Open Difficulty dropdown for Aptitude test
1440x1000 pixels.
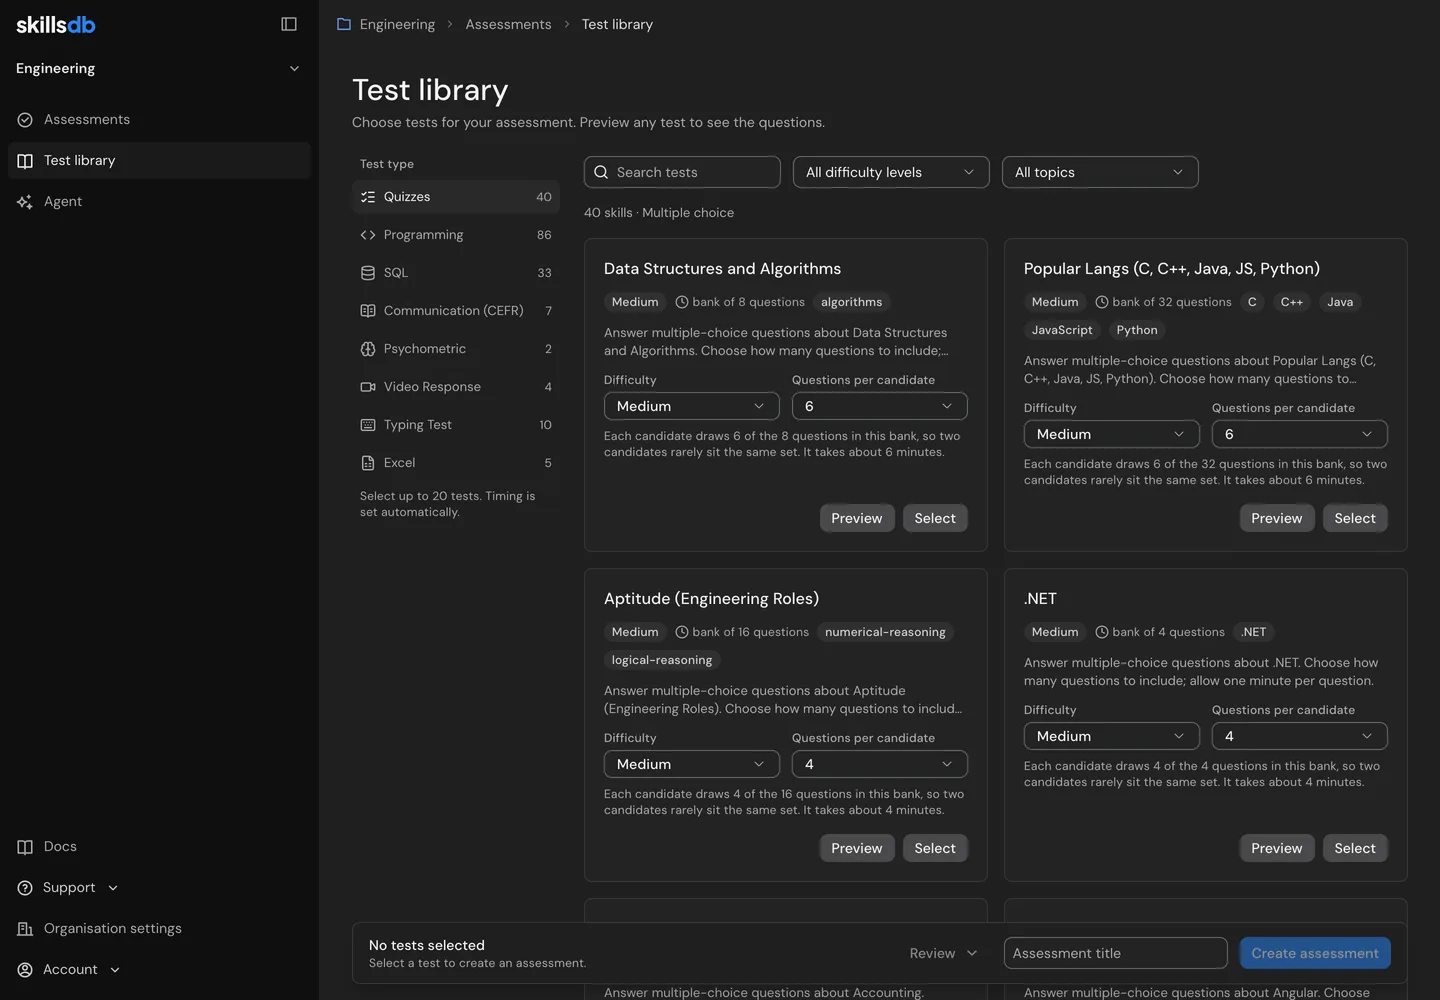(691, 764)
